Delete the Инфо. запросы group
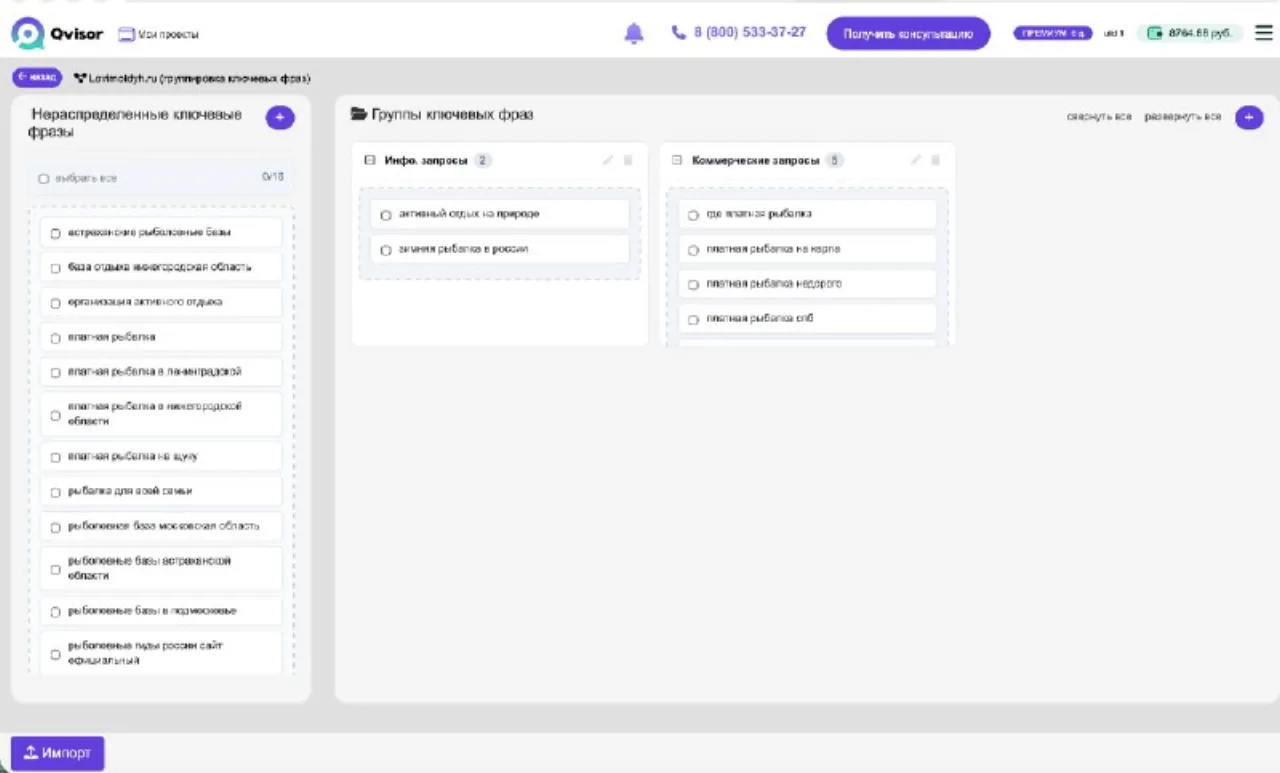Image resolution: width=1280 pixels, height=773 pixels. click(628, 160)
